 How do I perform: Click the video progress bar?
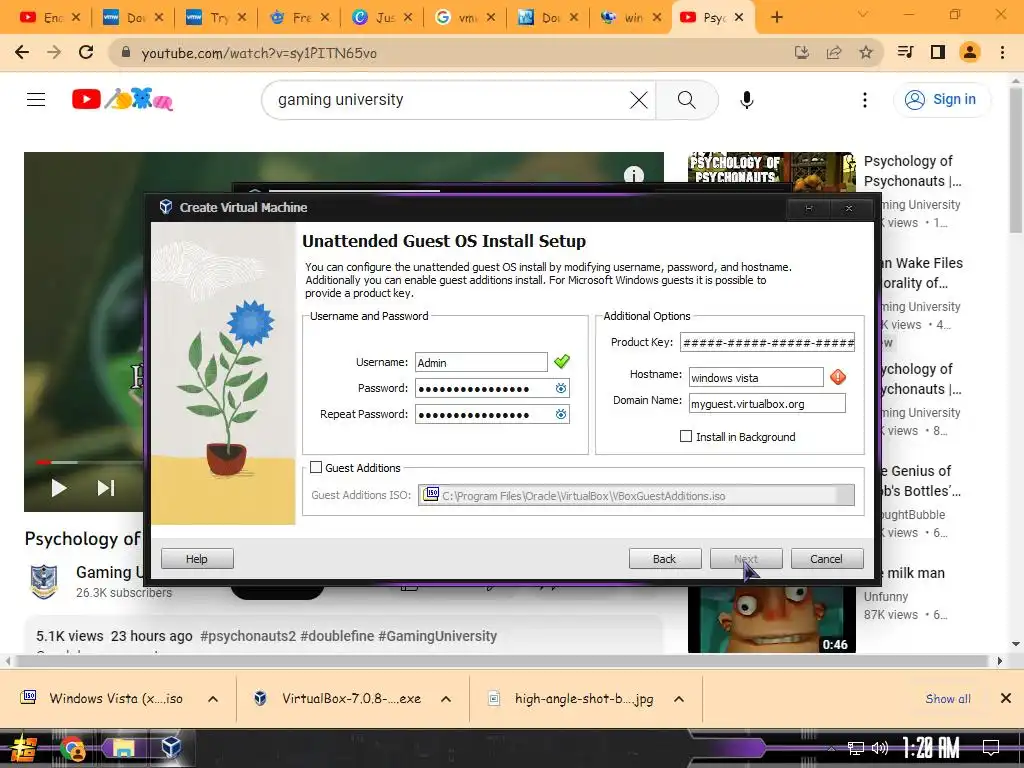(88, 462)
